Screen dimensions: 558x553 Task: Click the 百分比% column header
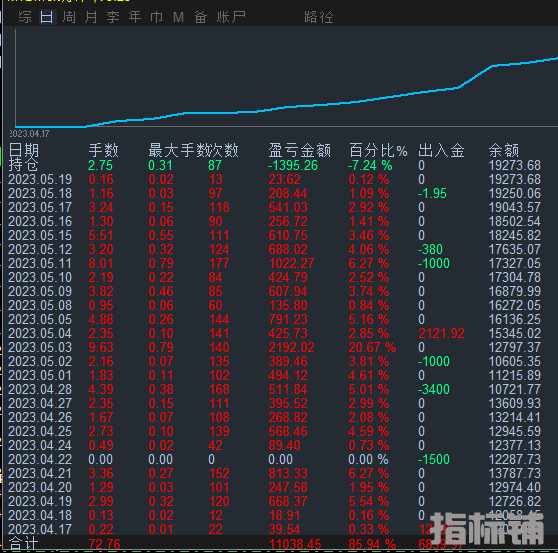378,150
